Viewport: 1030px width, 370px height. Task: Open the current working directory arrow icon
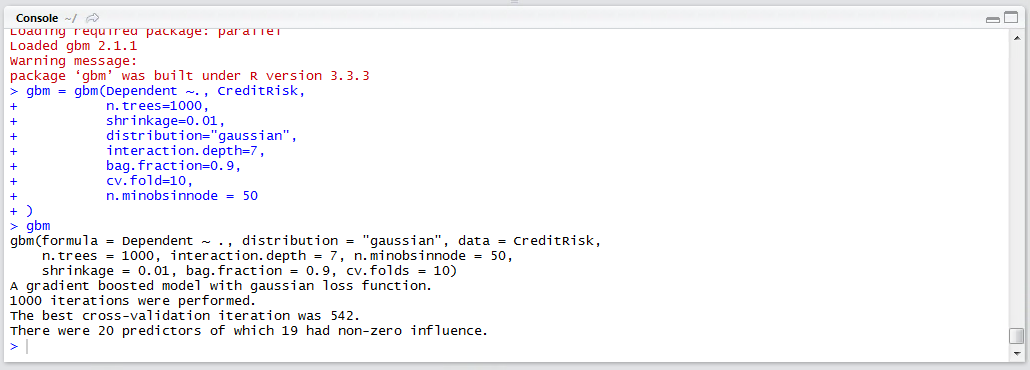93,18
